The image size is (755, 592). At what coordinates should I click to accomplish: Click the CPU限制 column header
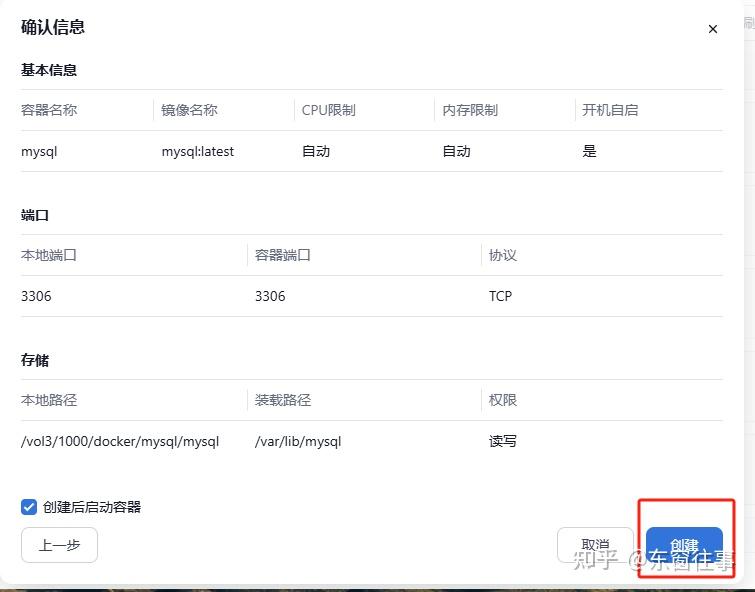pyautogui.click(x=328, y=110)
